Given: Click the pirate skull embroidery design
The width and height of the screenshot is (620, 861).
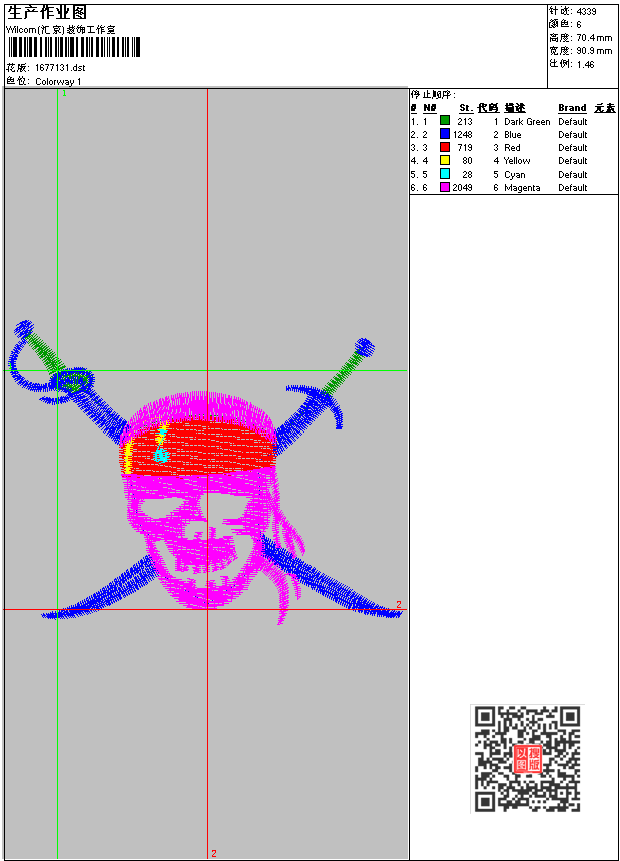Looking at the screenshot, I should 205,472.
